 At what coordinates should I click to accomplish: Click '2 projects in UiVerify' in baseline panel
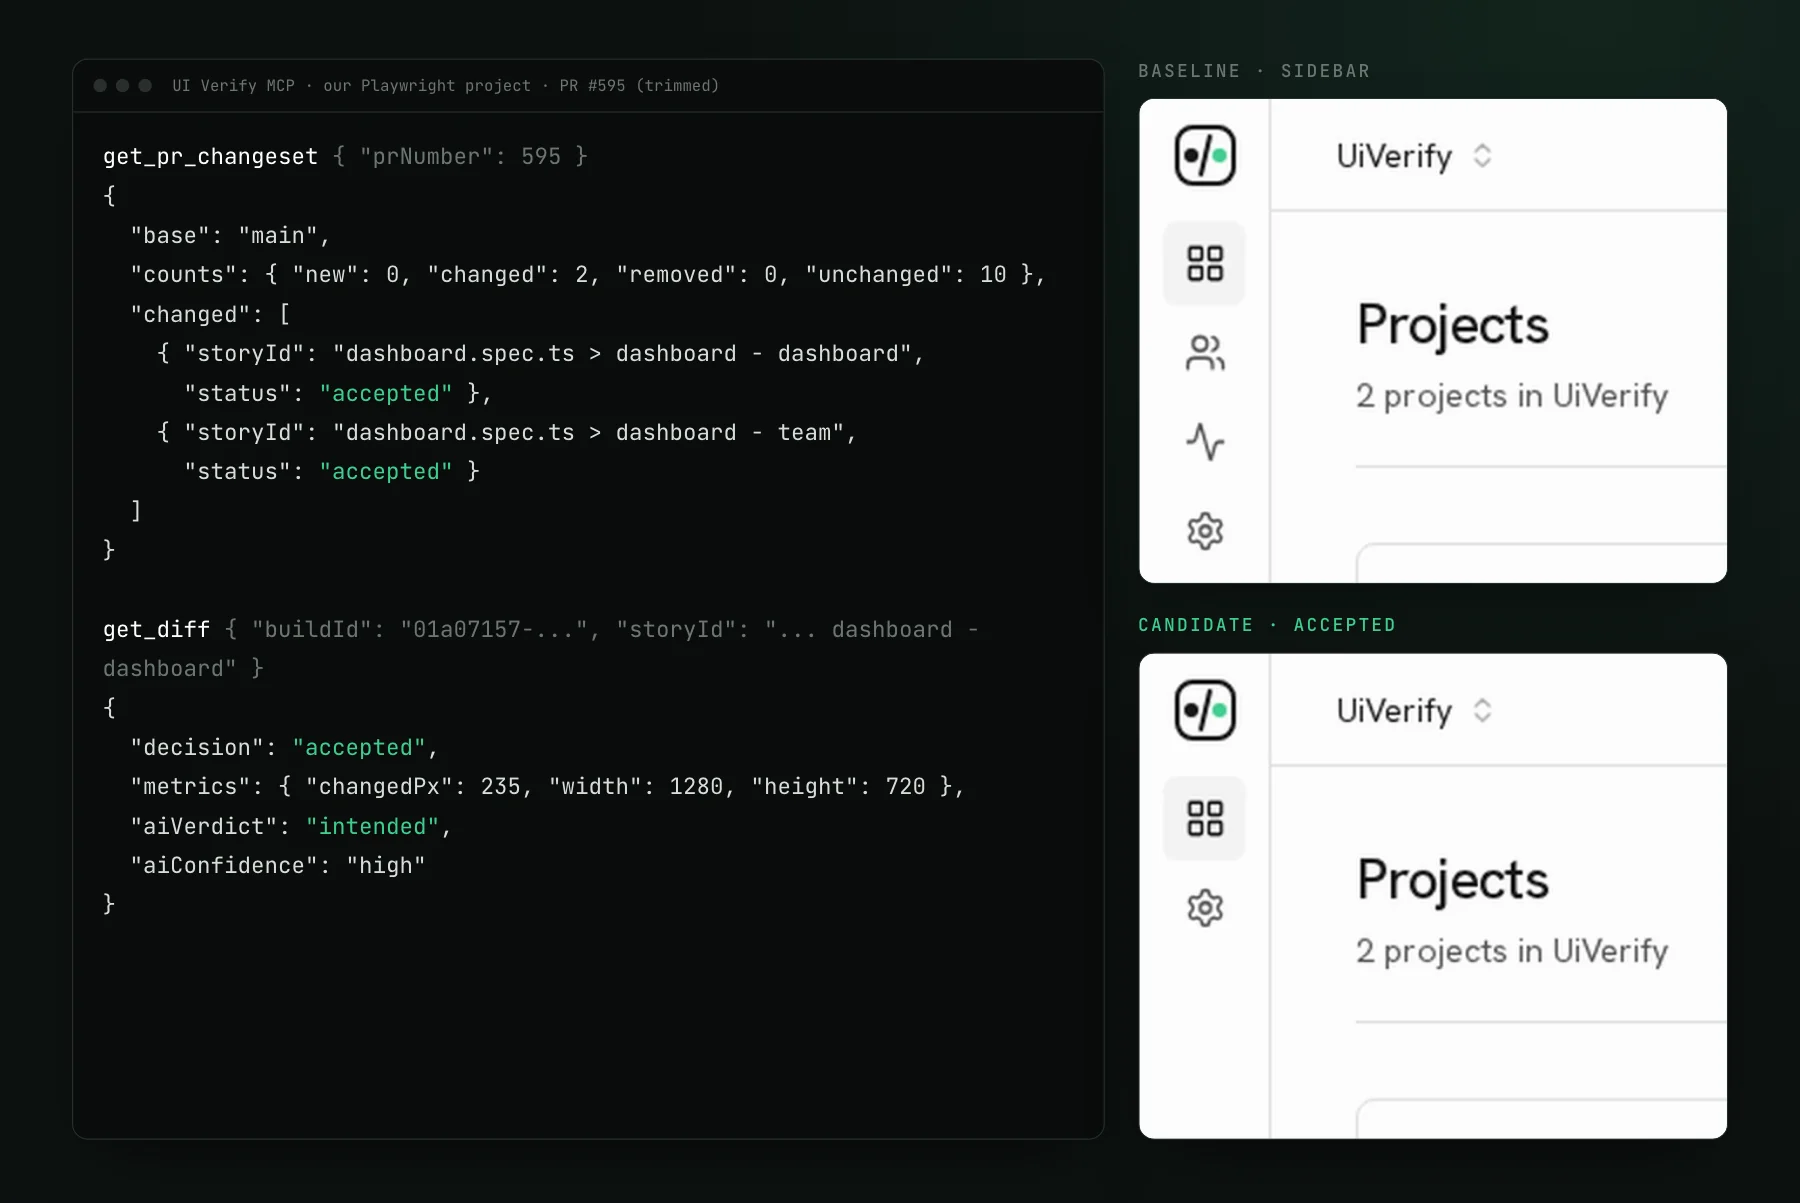point(1512,396)
